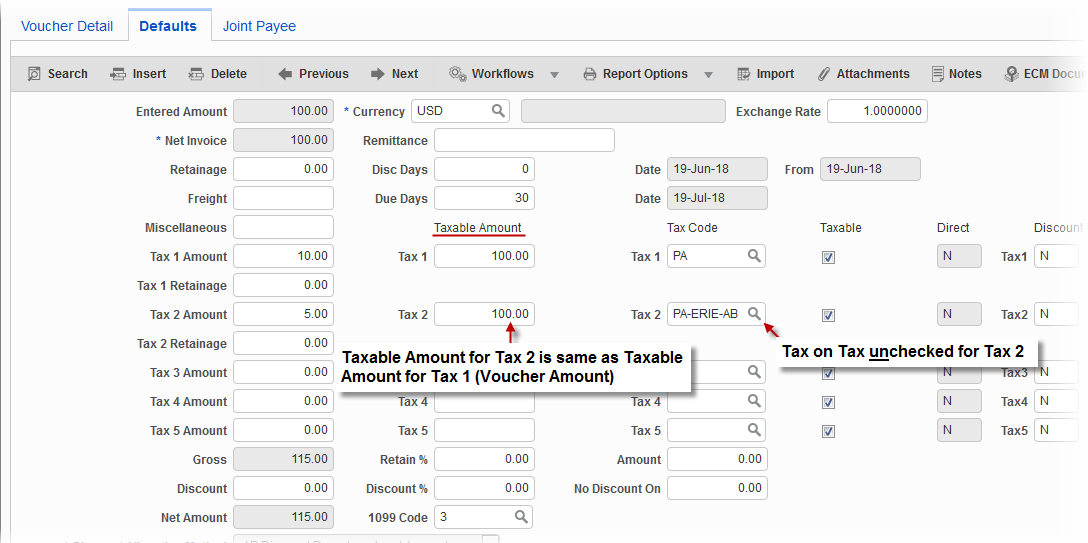Open the 1099 Code lookup
This screenshot has width=1088, height=543.
tap(521, 517)
